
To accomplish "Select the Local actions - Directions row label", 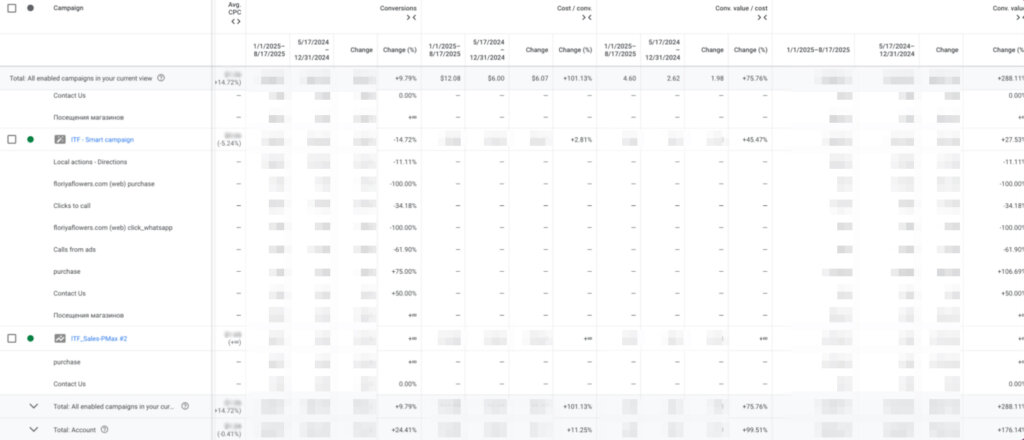I will coord(90,162).
